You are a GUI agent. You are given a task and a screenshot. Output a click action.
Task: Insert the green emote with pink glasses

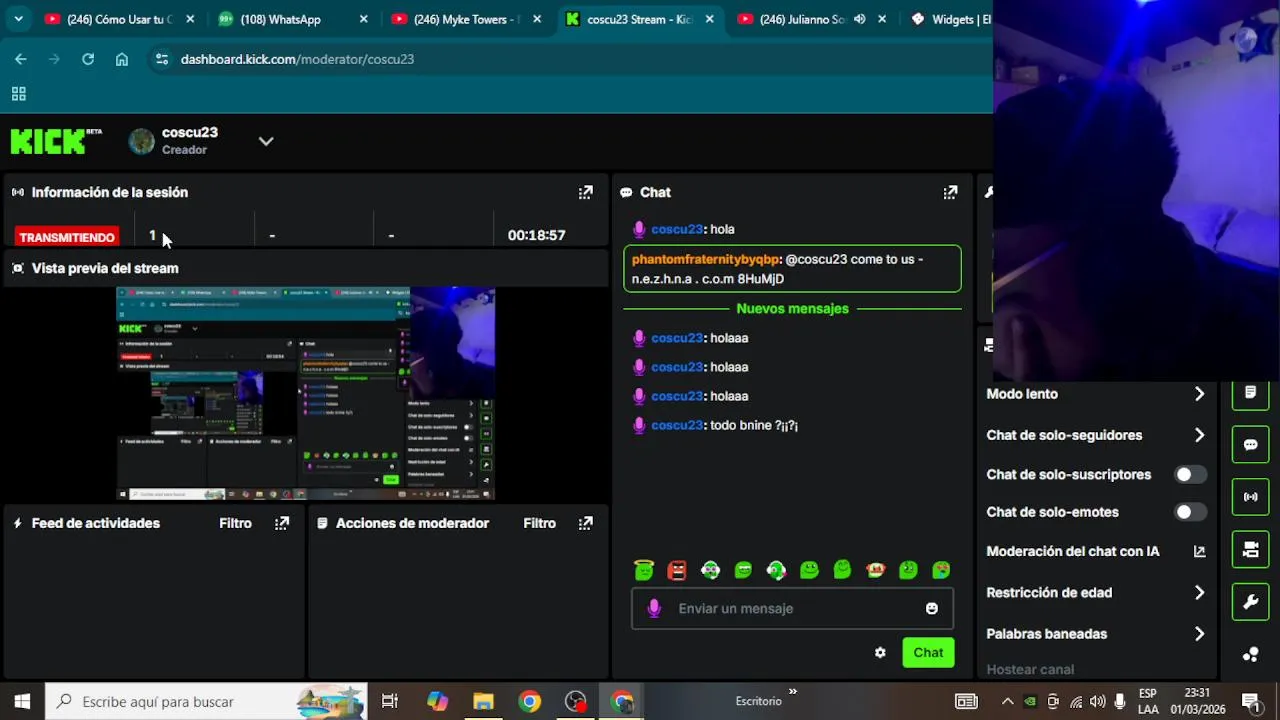(x=710, y=570)
